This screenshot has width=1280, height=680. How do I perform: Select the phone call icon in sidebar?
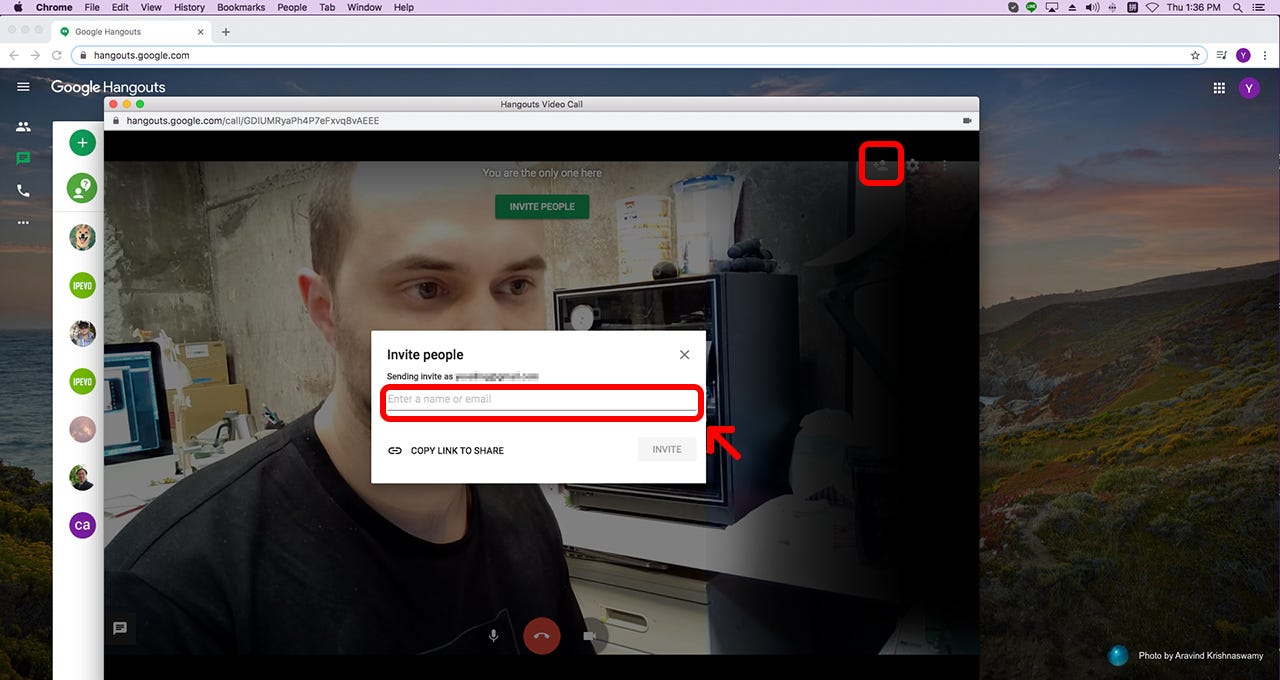tap(23, 190)
